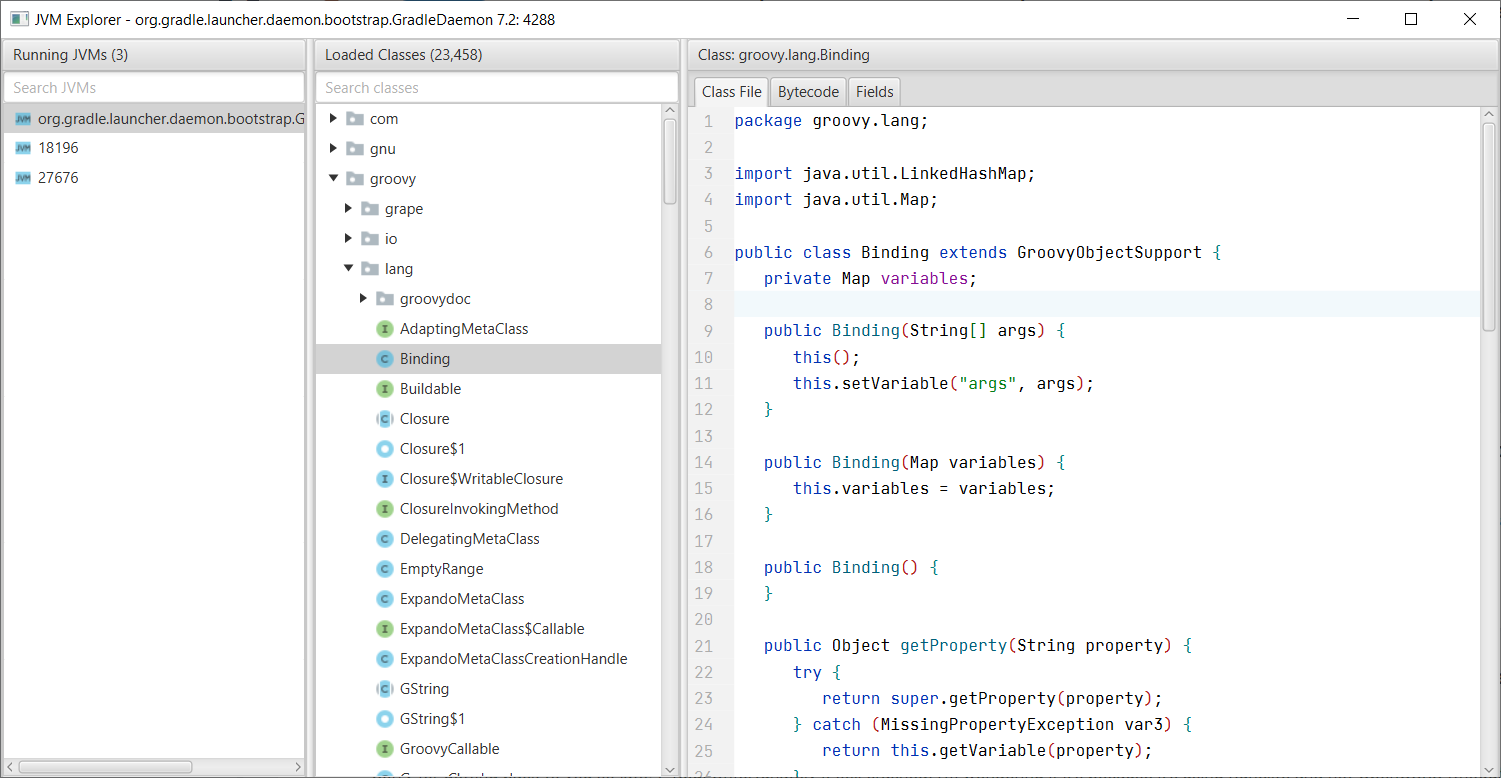This screenshot has height=778, width=1501.
Task: Focus the Search JVMs field
Action: [154, 88]
